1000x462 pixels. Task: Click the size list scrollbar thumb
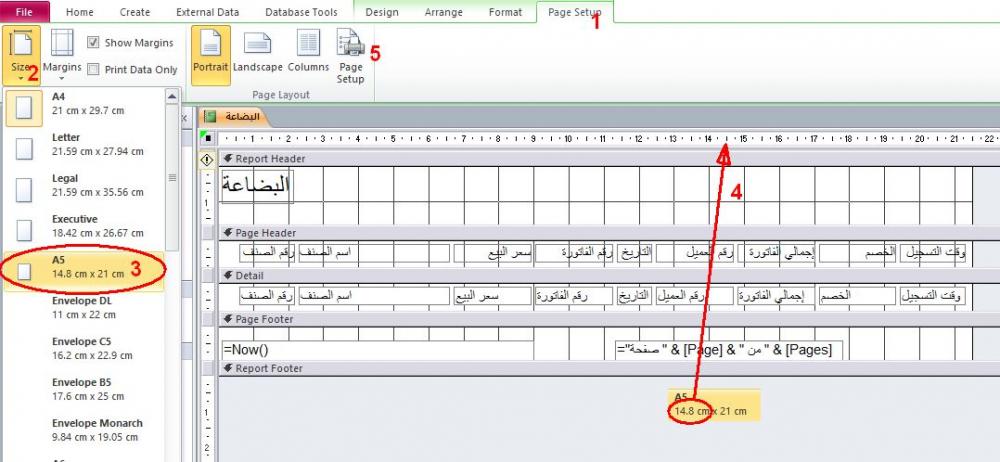point(172,177)
